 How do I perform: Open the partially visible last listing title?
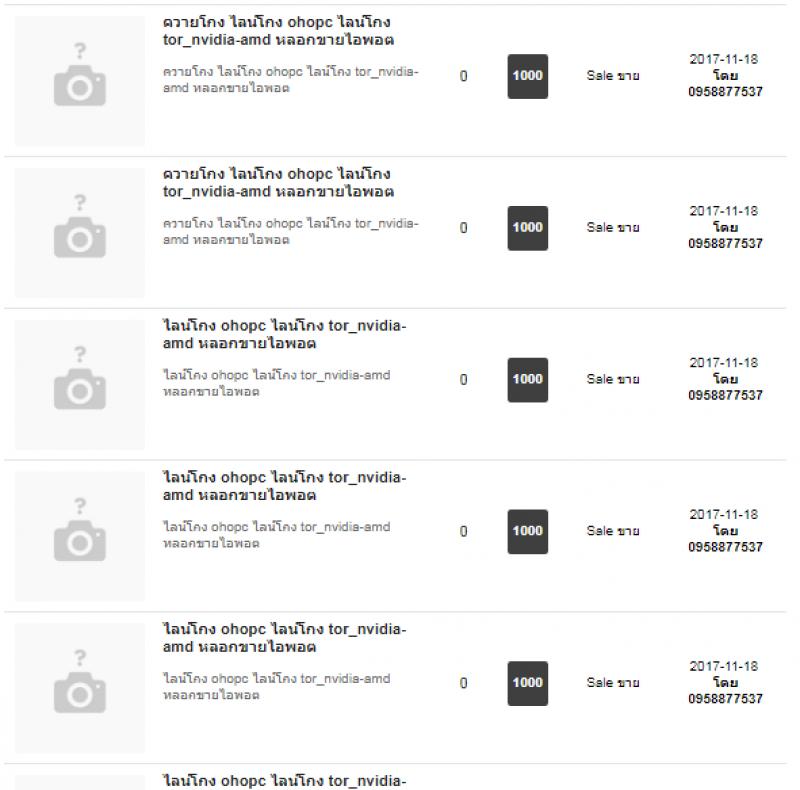(x=285, y=781)
